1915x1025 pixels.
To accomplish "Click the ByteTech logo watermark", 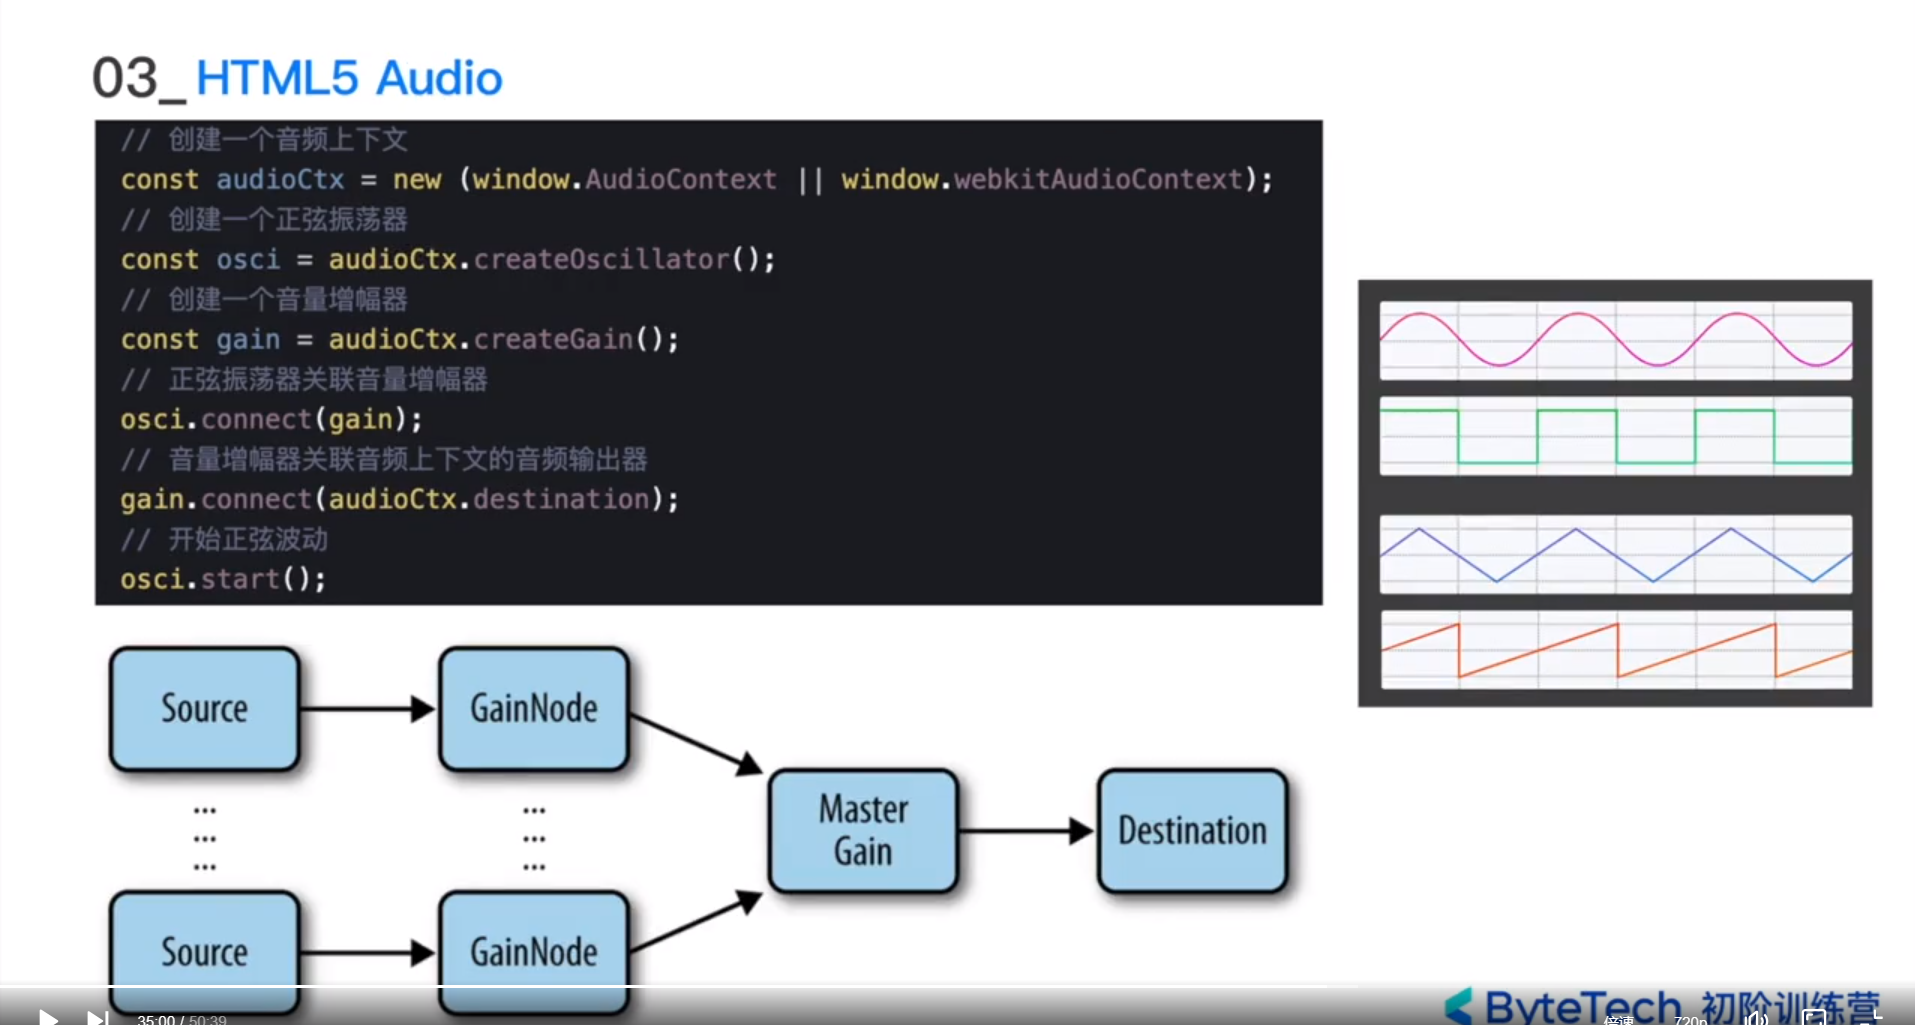I will point(1662,1006).
